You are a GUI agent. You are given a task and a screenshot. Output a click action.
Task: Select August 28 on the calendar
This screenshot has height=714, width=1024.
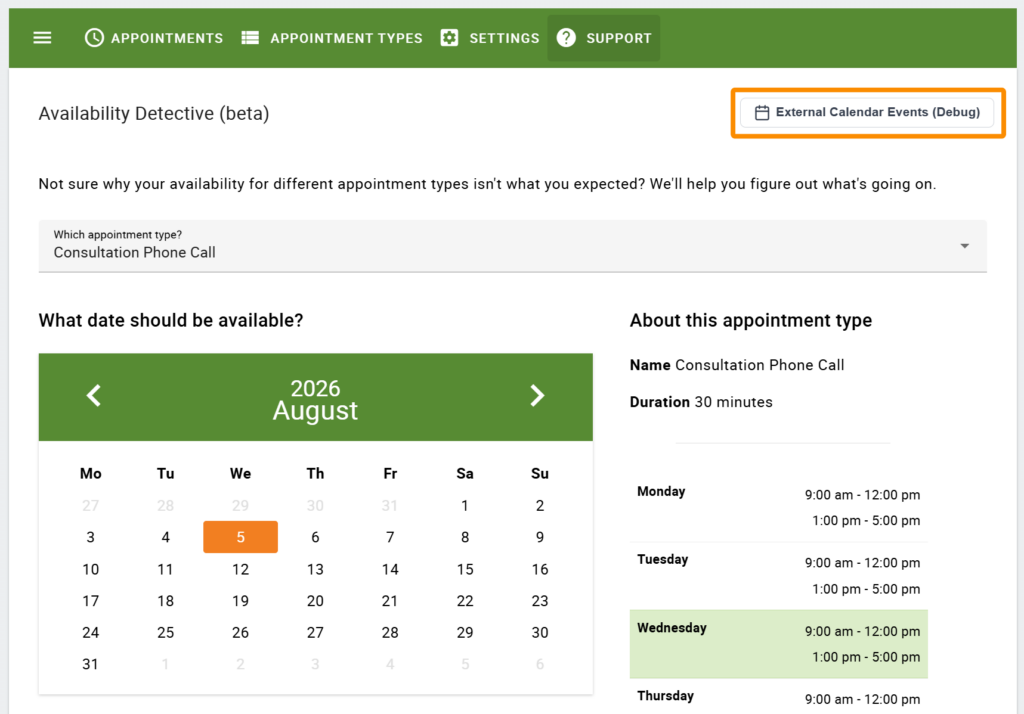pos(390,632)
